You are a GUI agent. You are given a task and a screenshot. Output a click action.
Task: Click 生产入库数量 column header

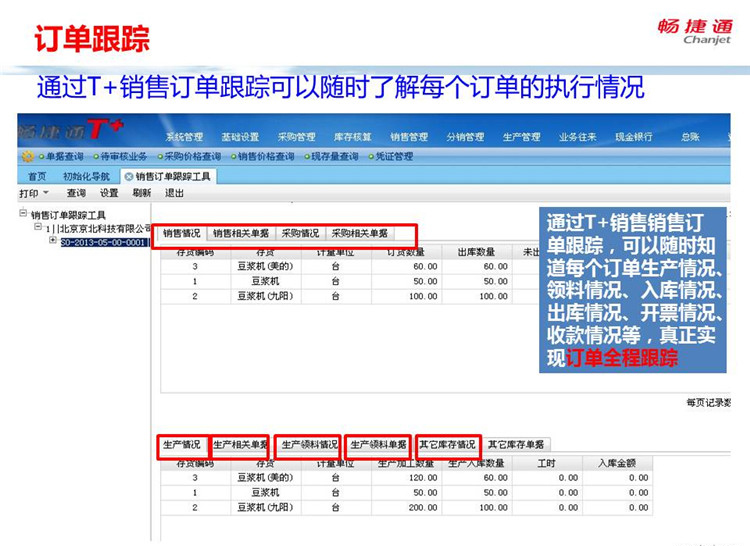476,463
